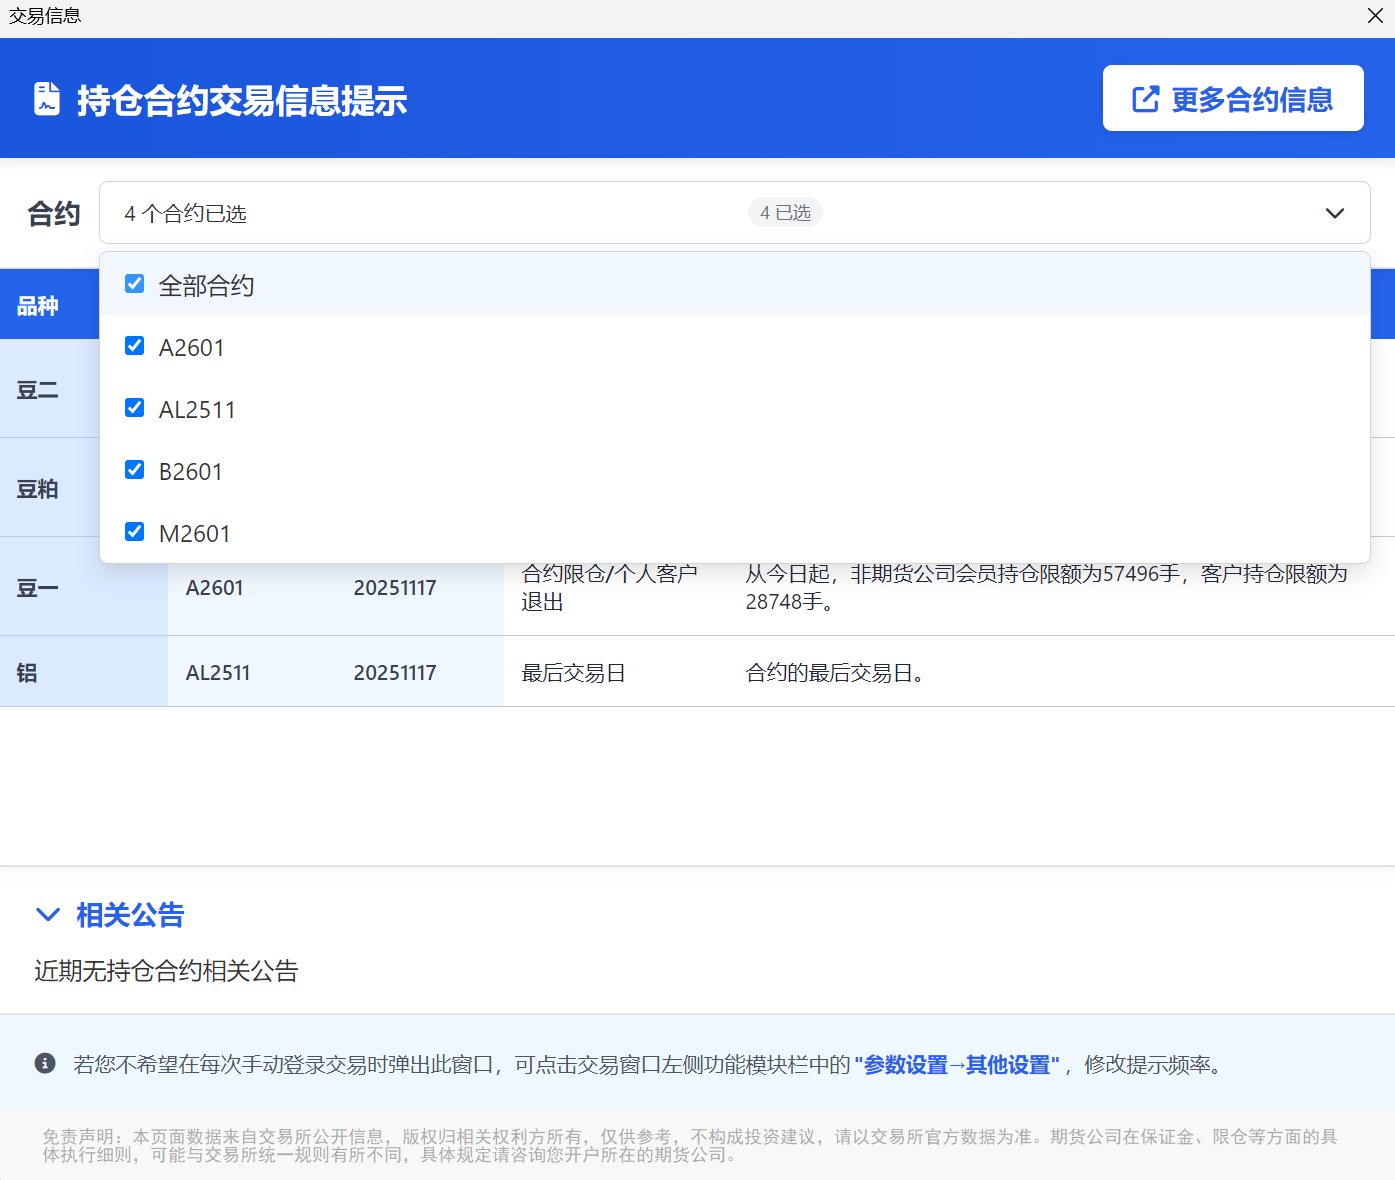The image size is (1395, 1180).
Task: Click the 参数设置→其他设置 link
Action: click(956, 1065)
